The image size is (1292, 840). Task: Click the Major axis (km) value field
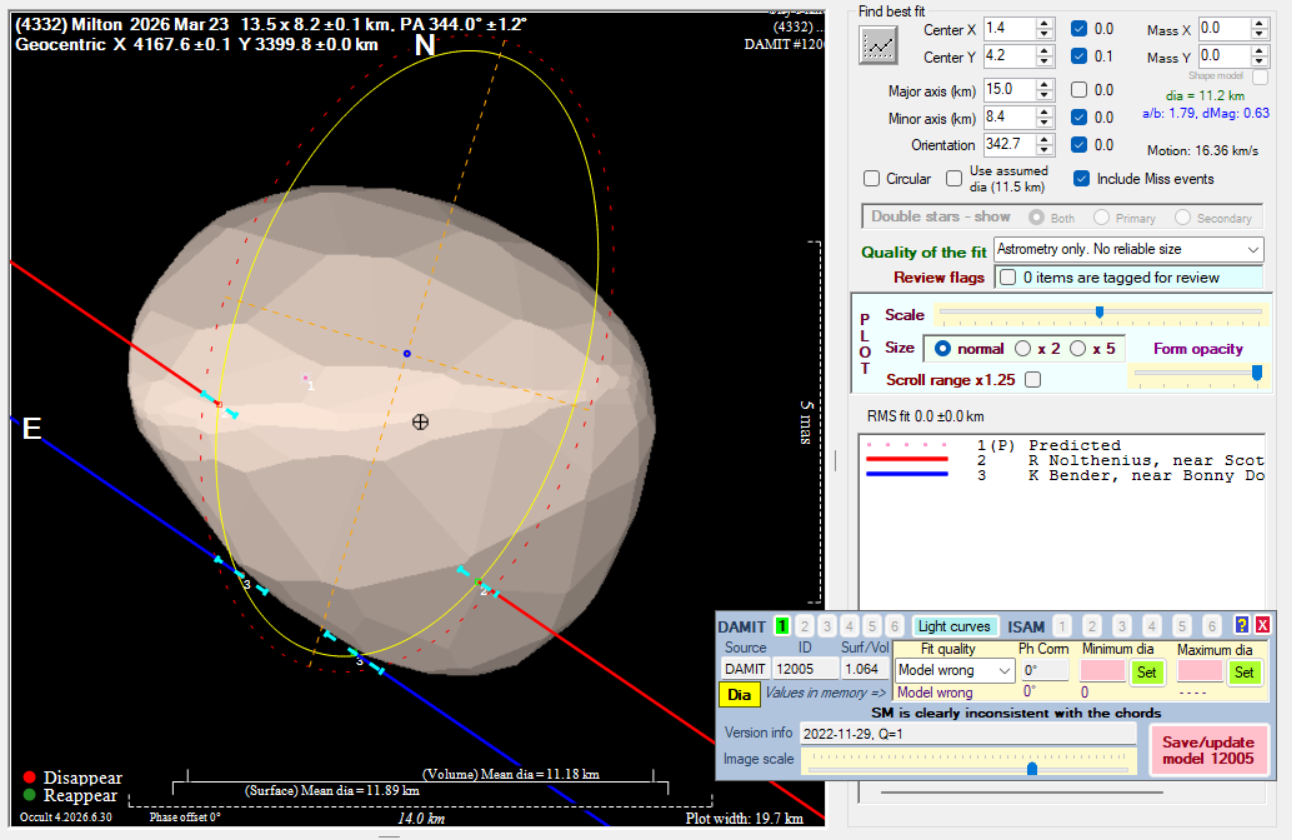pos(1009,90)
